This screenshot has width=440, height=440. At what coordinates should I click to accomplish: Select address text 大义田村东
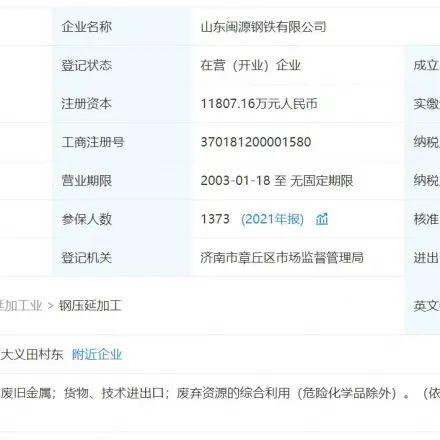[32, 354]
